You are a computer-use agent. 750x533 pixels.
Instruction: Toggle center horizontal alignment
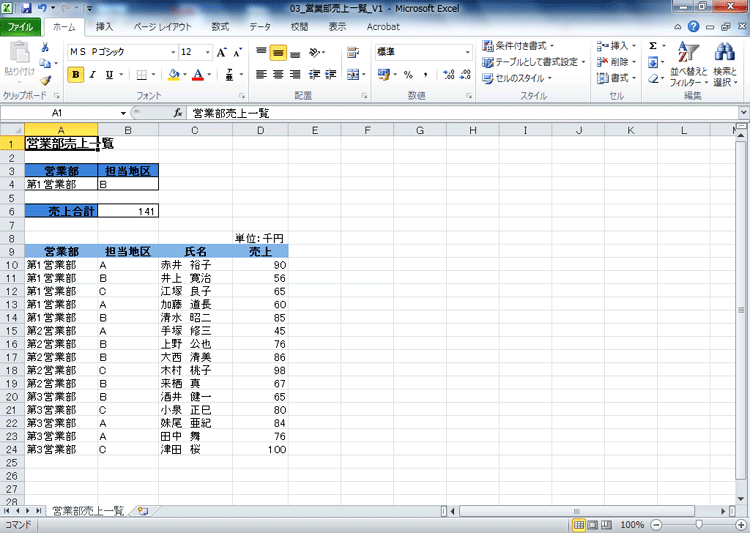pyautogui.click(x=278, y=75)
